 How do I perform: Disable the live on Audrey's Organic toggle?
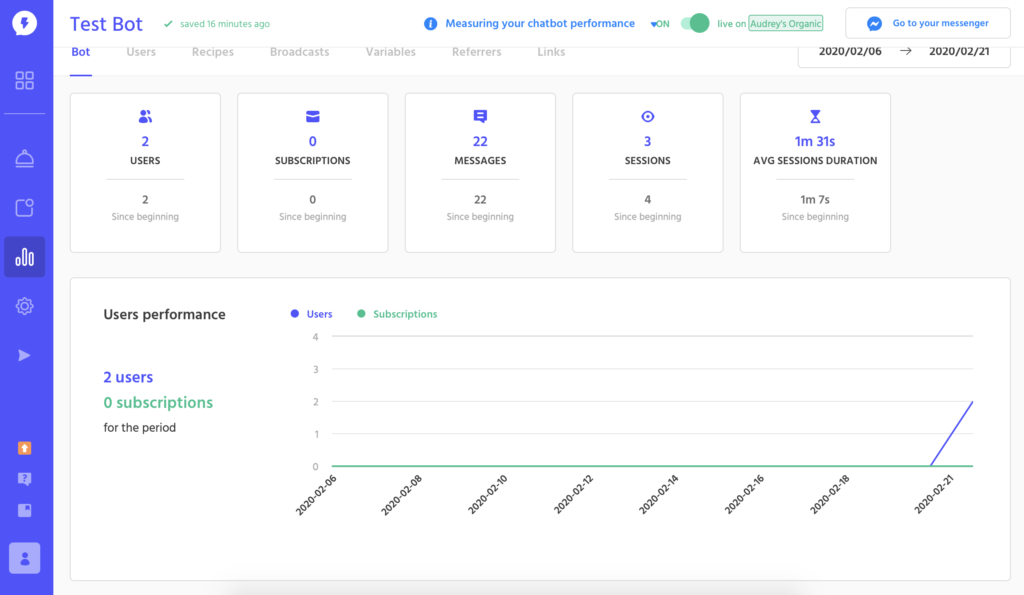694,22
